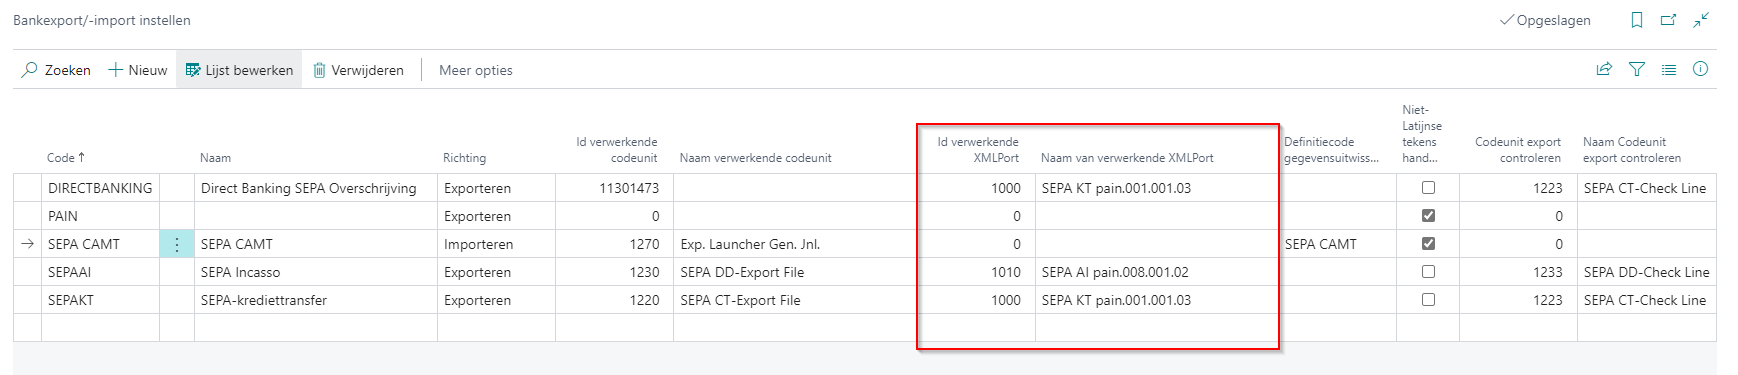This screenshot has width=1738, height=375.
Task: Select the SEPAKT code cell
Action: click(x=100, y=300)
